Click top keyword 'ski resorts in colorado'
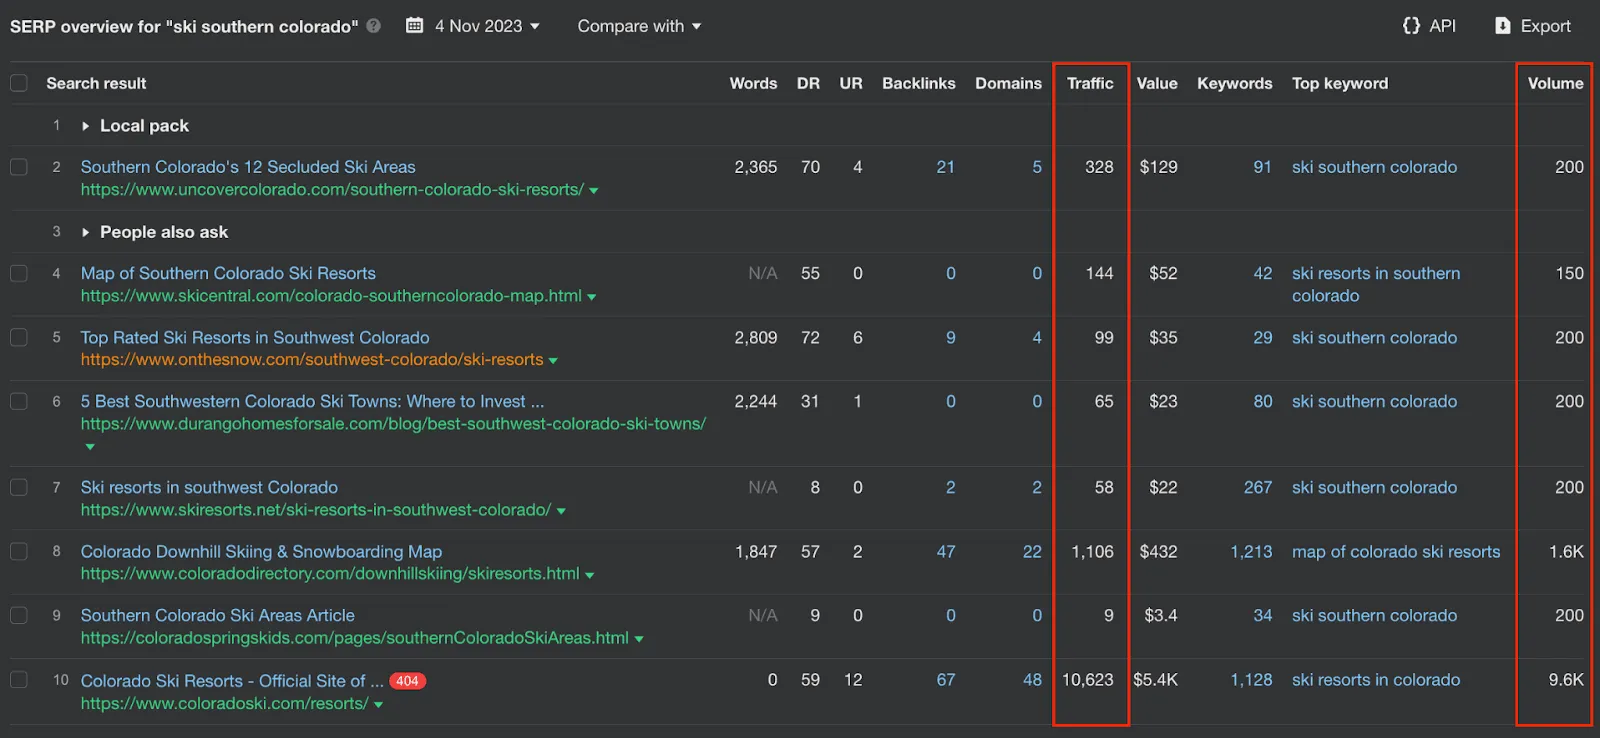Image resolution: width=1600 pixels, height=738 pixels. coord(1376,680)
